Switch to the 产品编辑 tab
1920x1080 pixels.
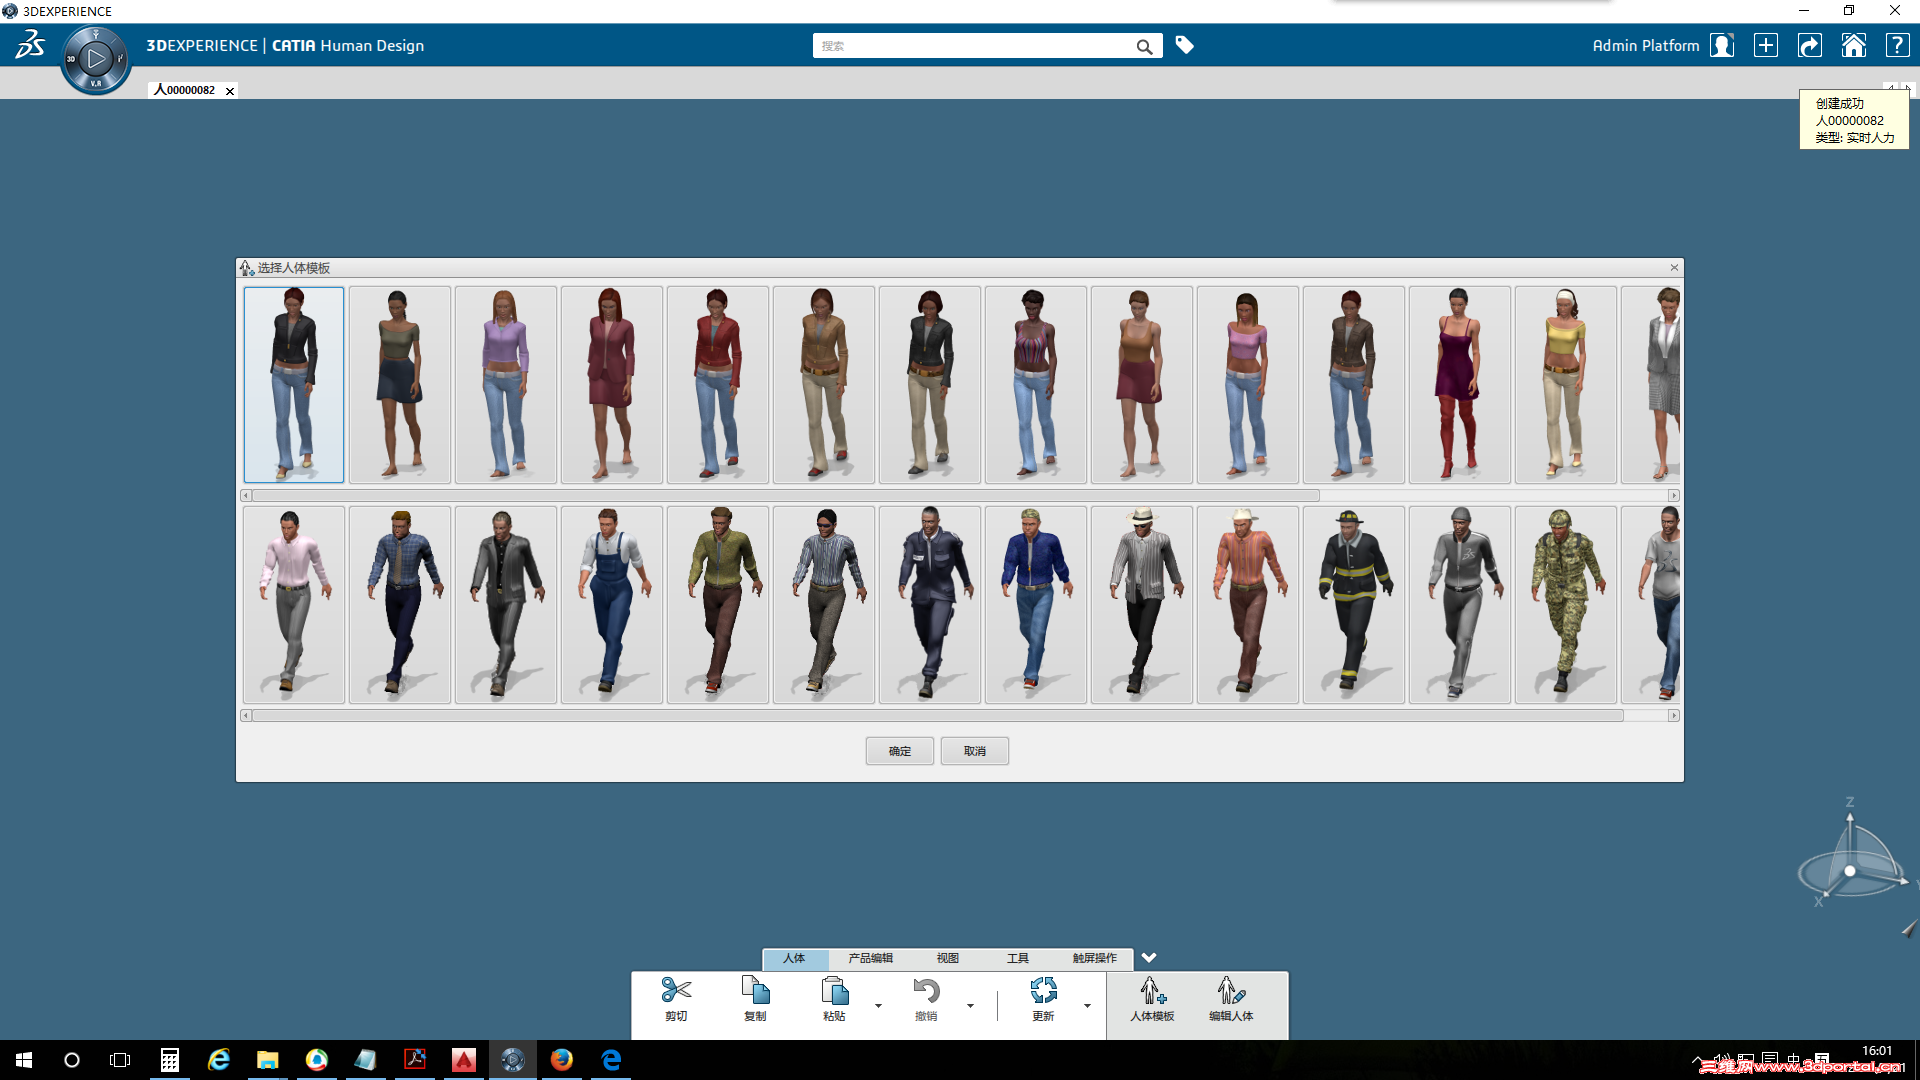coord(870,958)
